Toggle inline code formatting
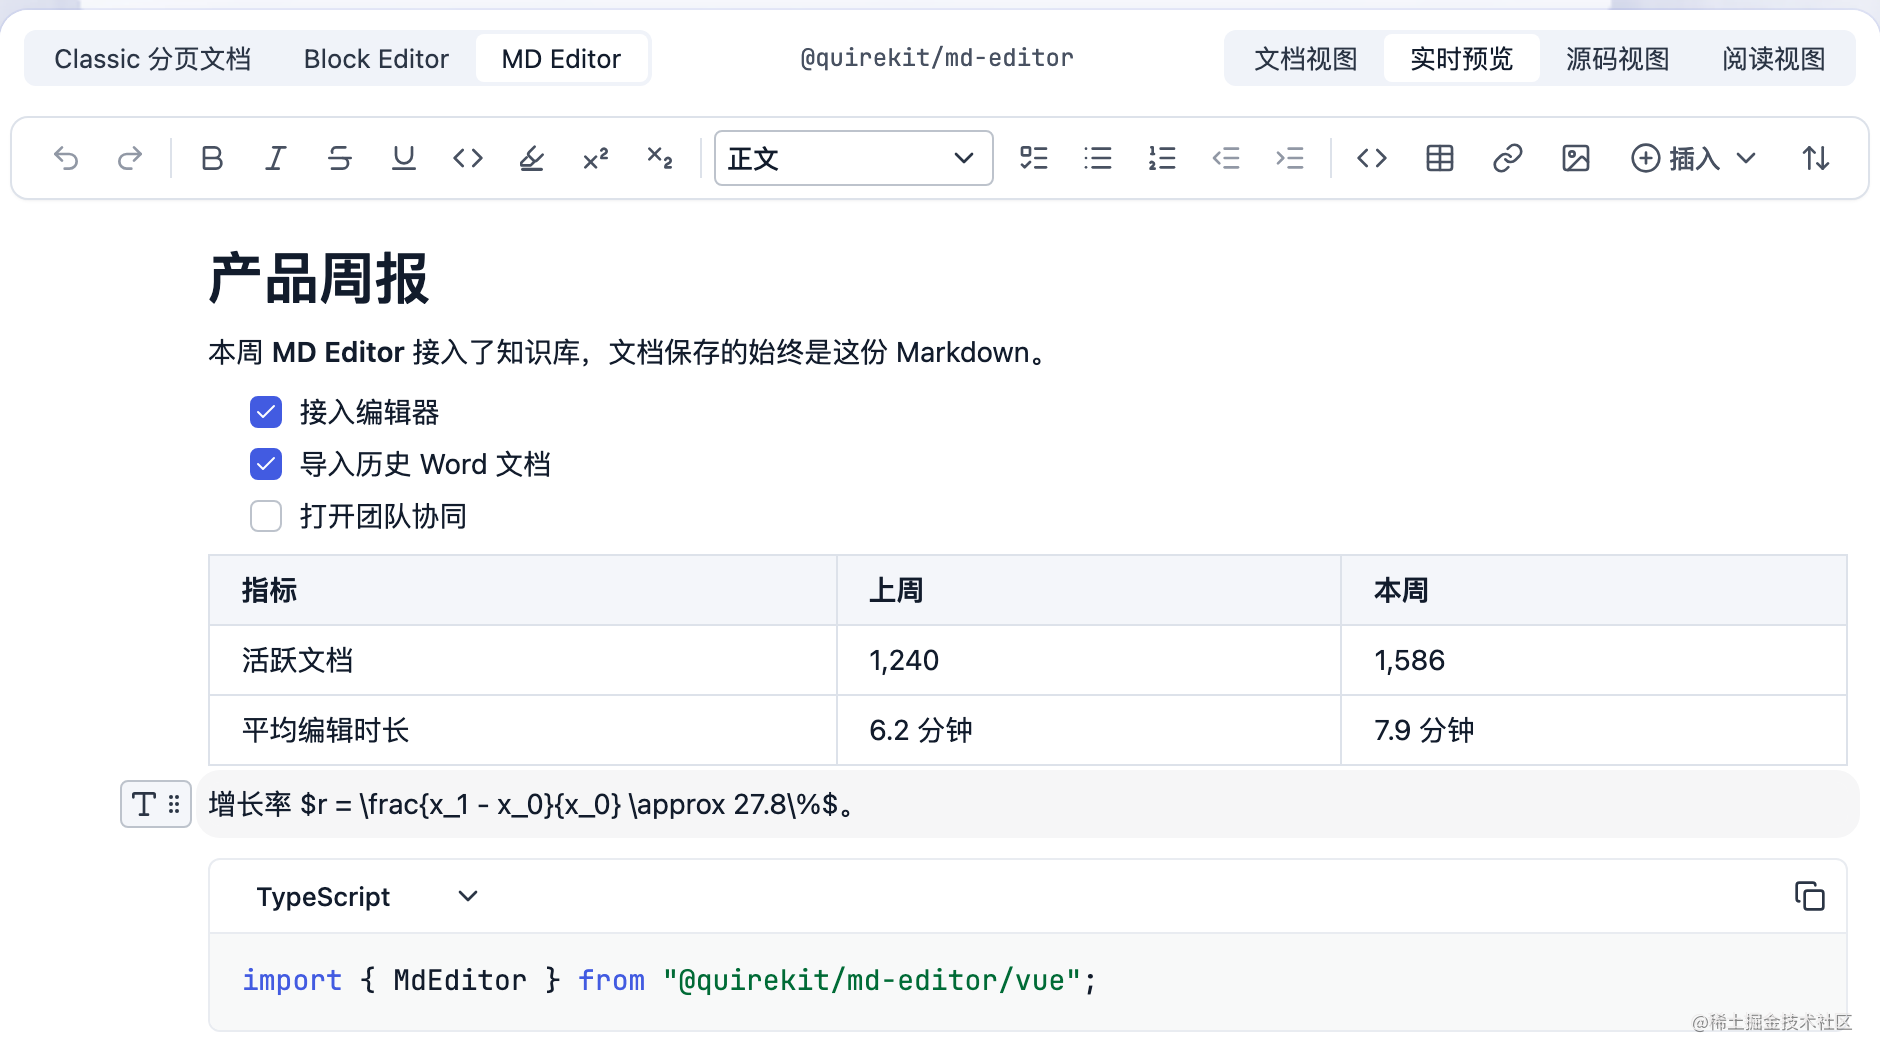 pyautogui.click(x=468, y=158)
